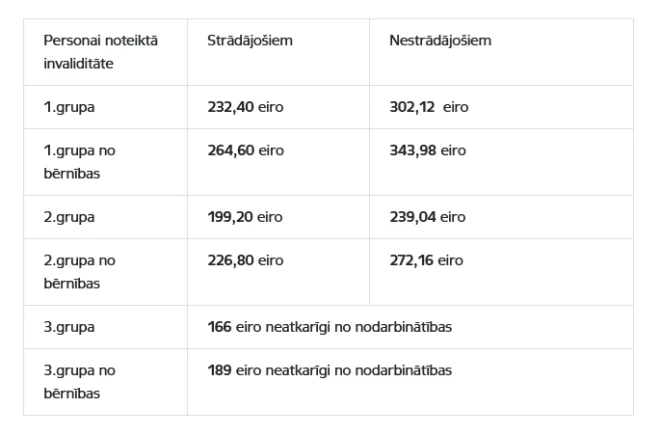Click the 'Personai noteiktā invaliditāte' header cell
660x436 pixels.
click(100, 53)
